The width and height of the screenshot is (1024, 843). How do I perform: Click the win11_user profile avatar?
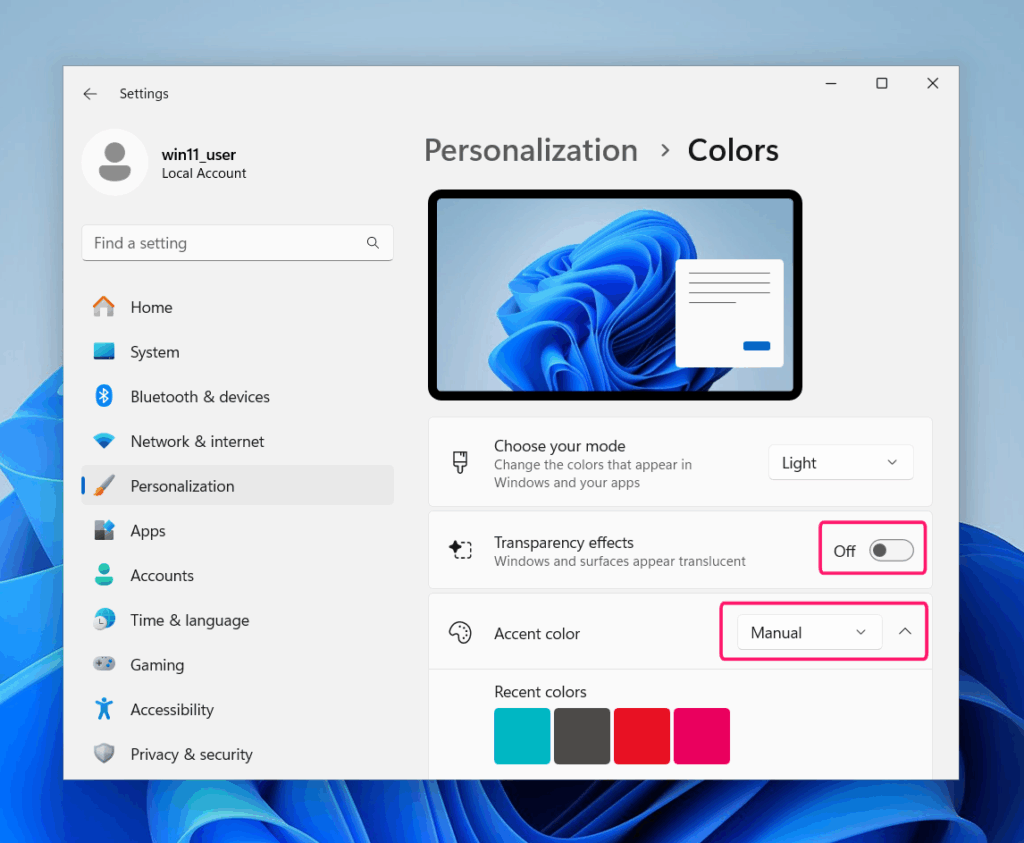(x=115, y=163)
